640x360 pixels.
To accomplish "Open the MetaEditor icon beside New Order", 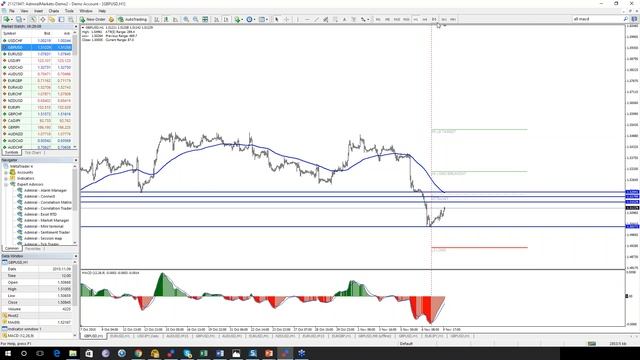I will click(111, 19).
